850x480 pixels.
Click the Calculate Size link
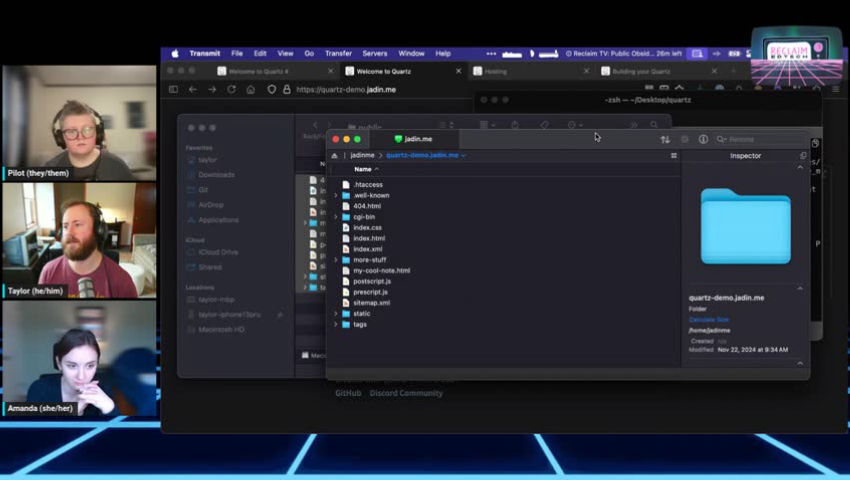709,319
